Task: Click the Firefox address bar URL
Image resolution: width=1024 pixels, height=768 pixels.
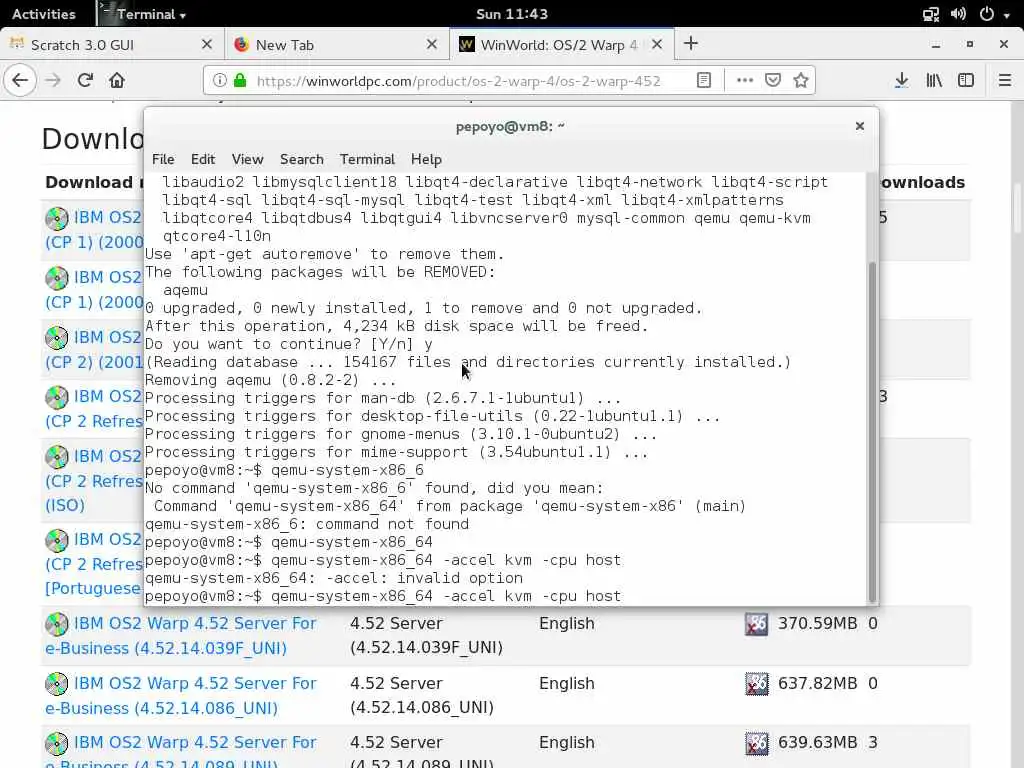Action: pyautogui.click(x=458, y=80)
